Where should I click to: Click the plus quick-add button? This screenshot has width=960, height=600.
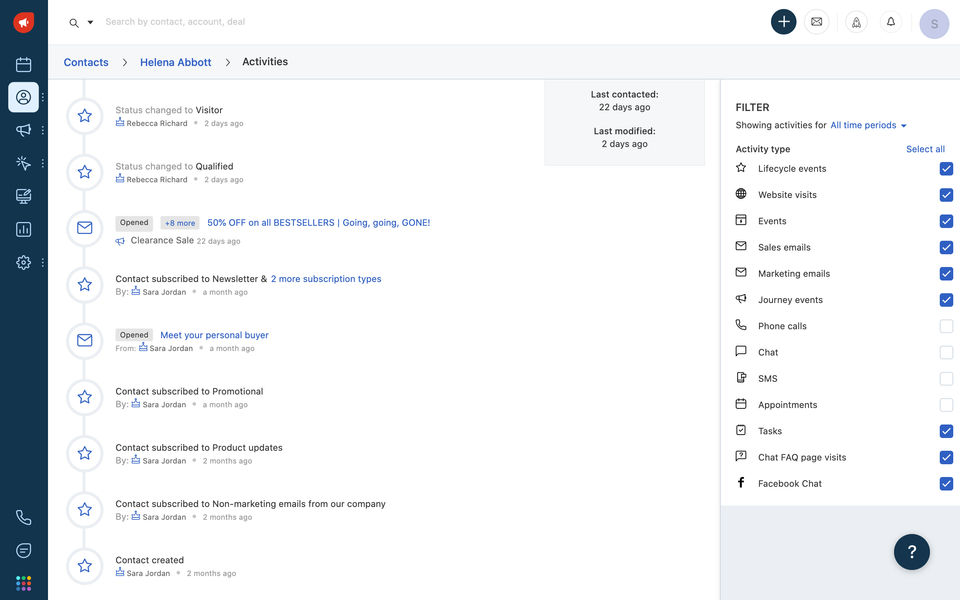coord(783,22)
